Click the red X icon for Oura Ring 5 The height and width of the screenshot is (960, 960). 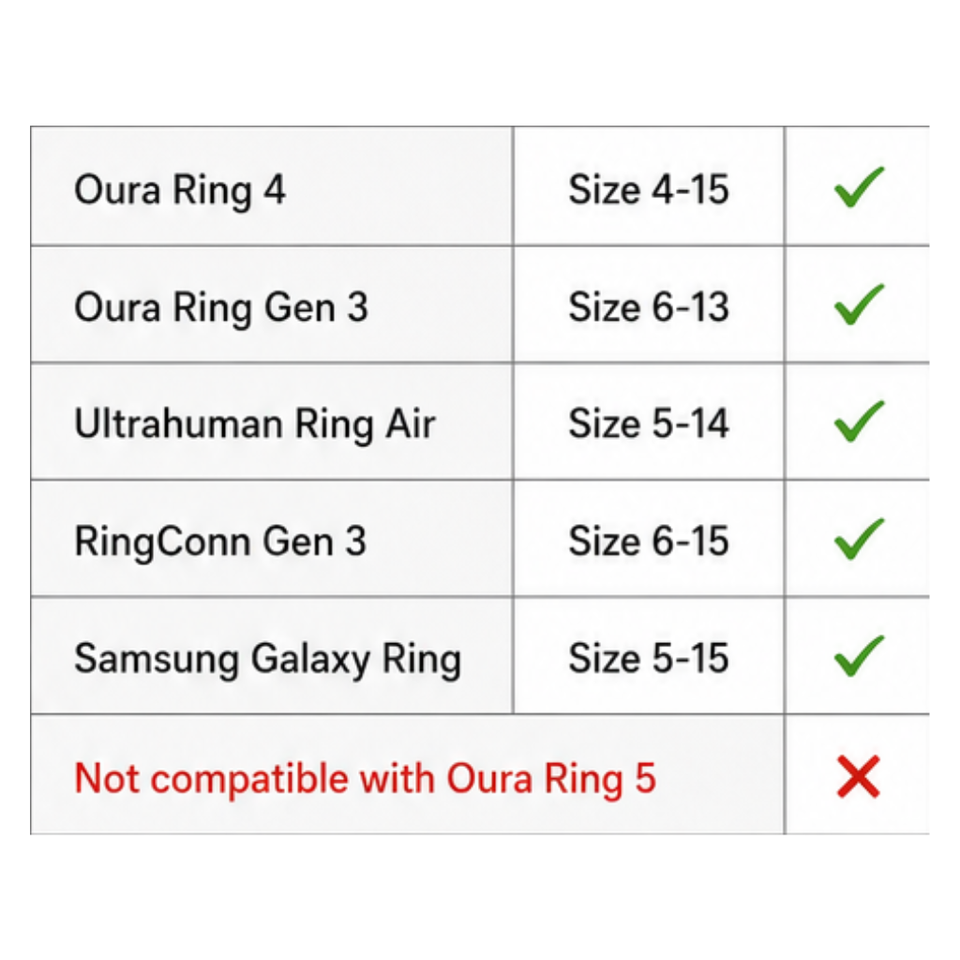tap(858, 776)
